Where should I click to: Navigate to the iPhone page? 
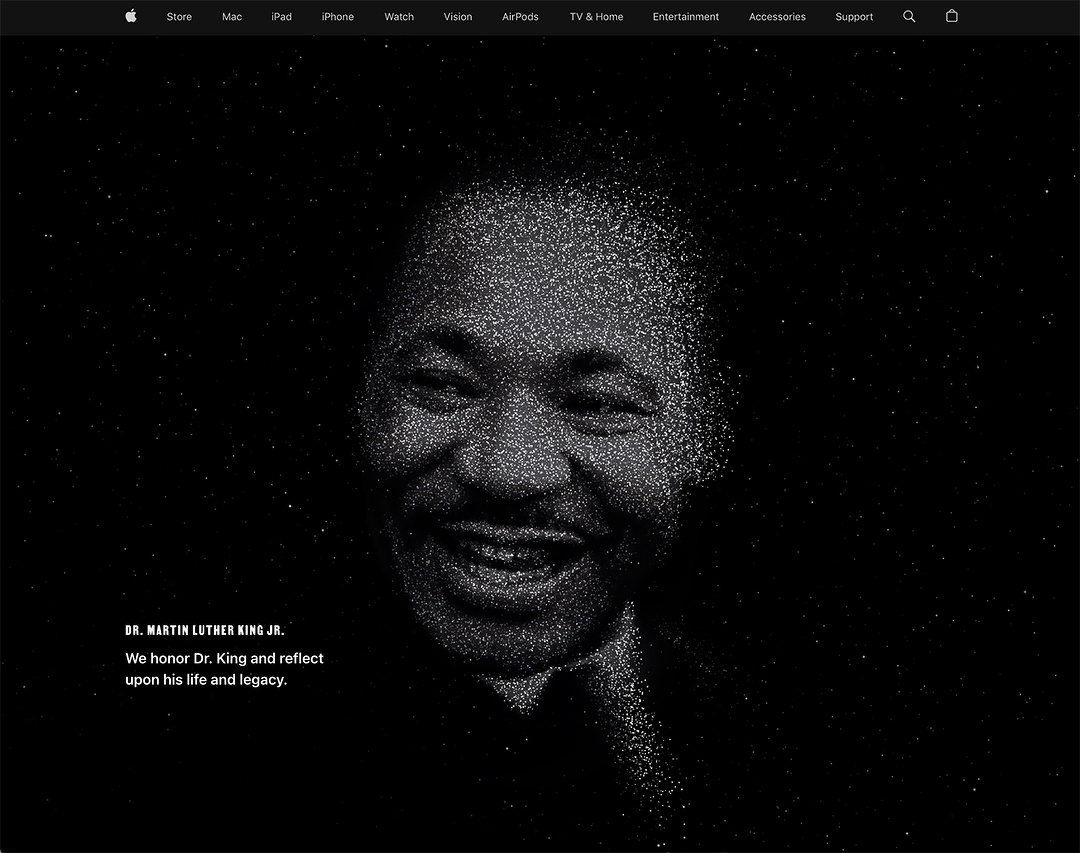pos(338,17)
